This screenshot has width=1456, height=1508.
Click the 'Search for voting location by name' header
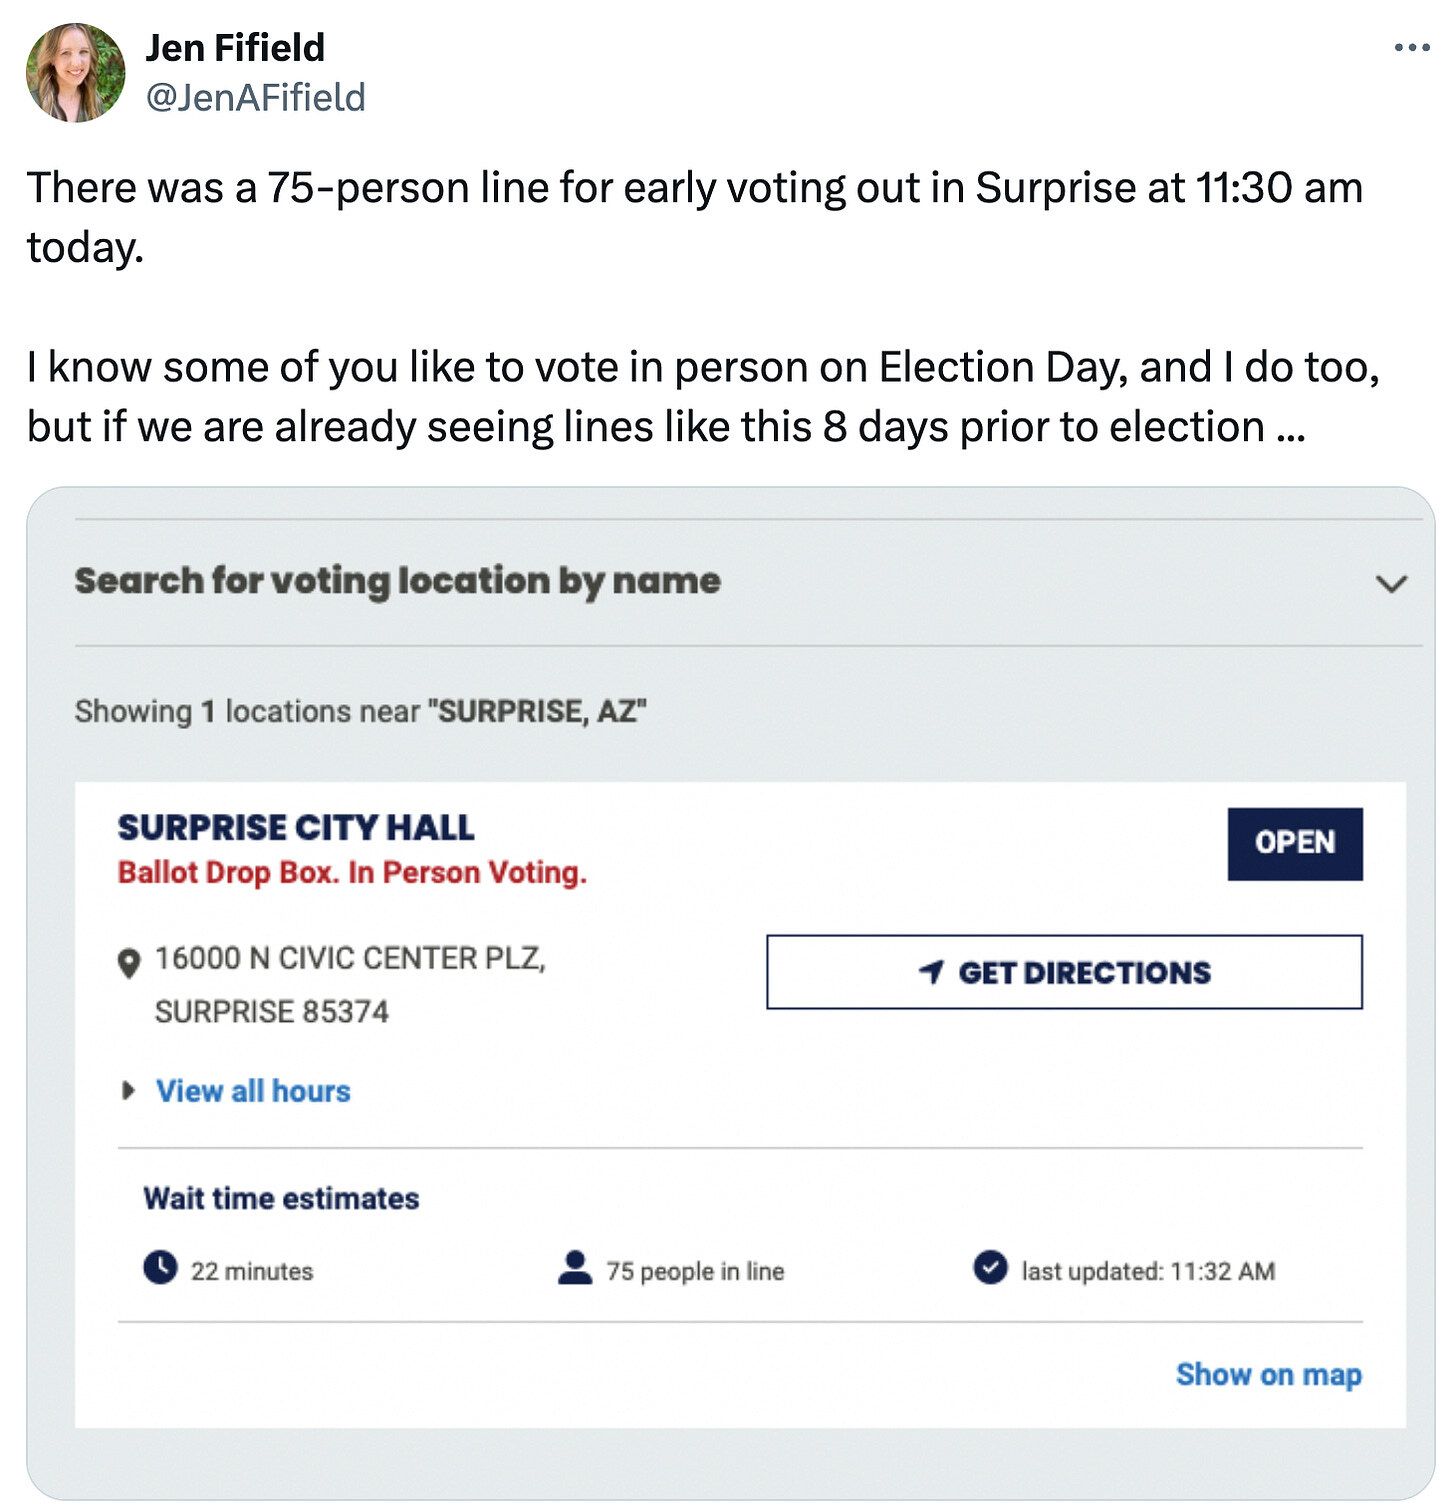(x=397, y=581)
